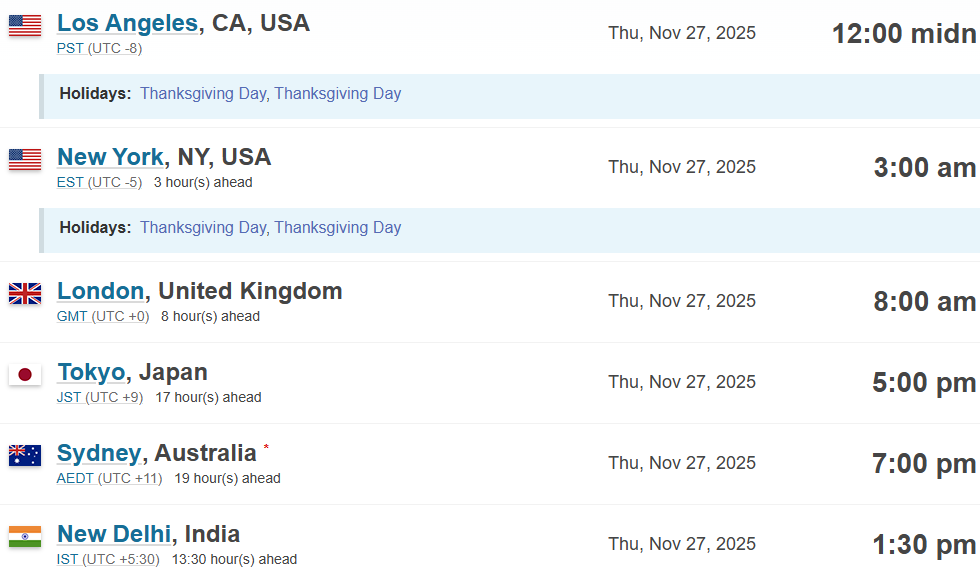
Task: Click the PST (UTC -8) timezone link
Action: coord(99,48)
